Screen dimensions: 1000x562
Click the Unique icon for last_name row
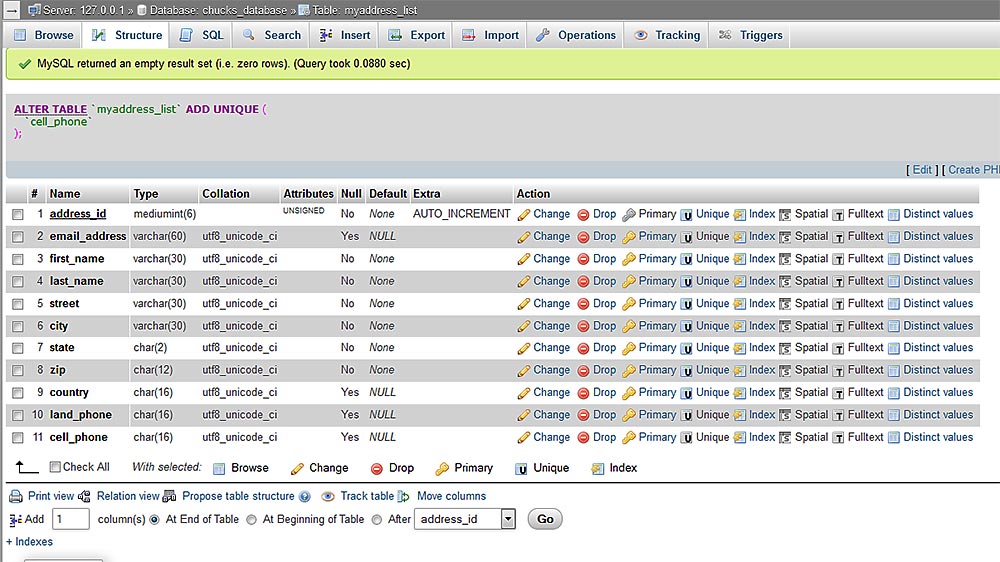(x=686, y=282)
